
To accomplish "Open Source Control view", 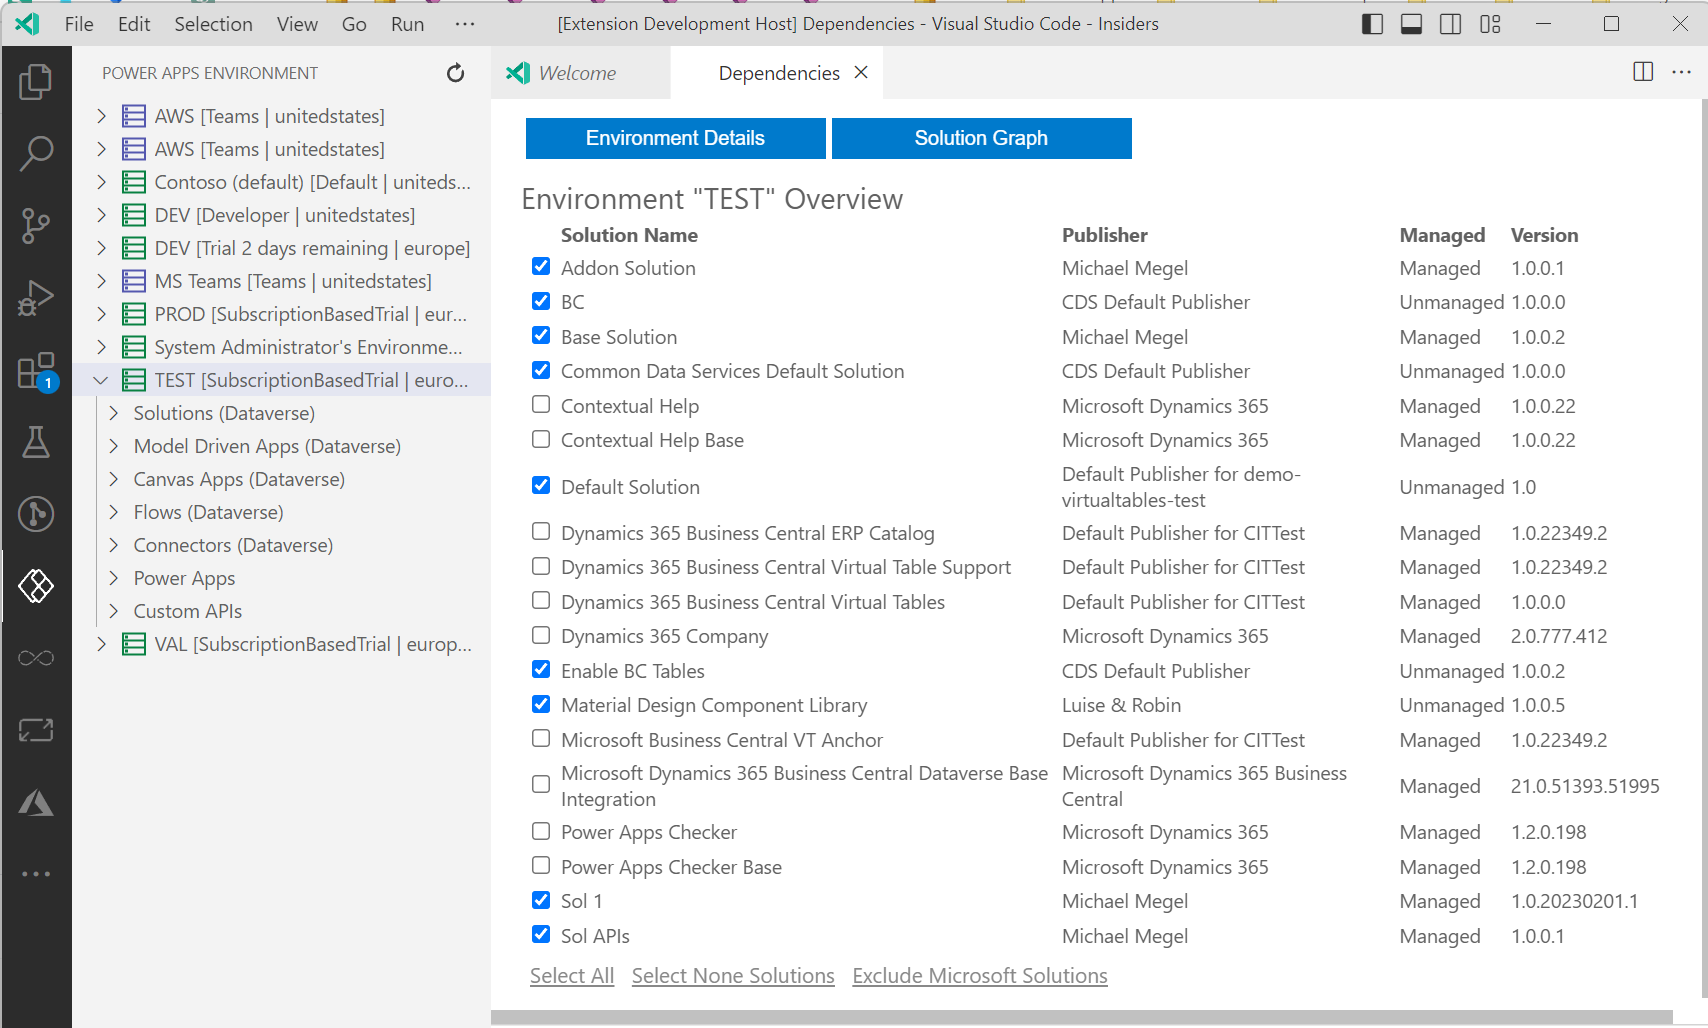I will (x=36, y=226).
